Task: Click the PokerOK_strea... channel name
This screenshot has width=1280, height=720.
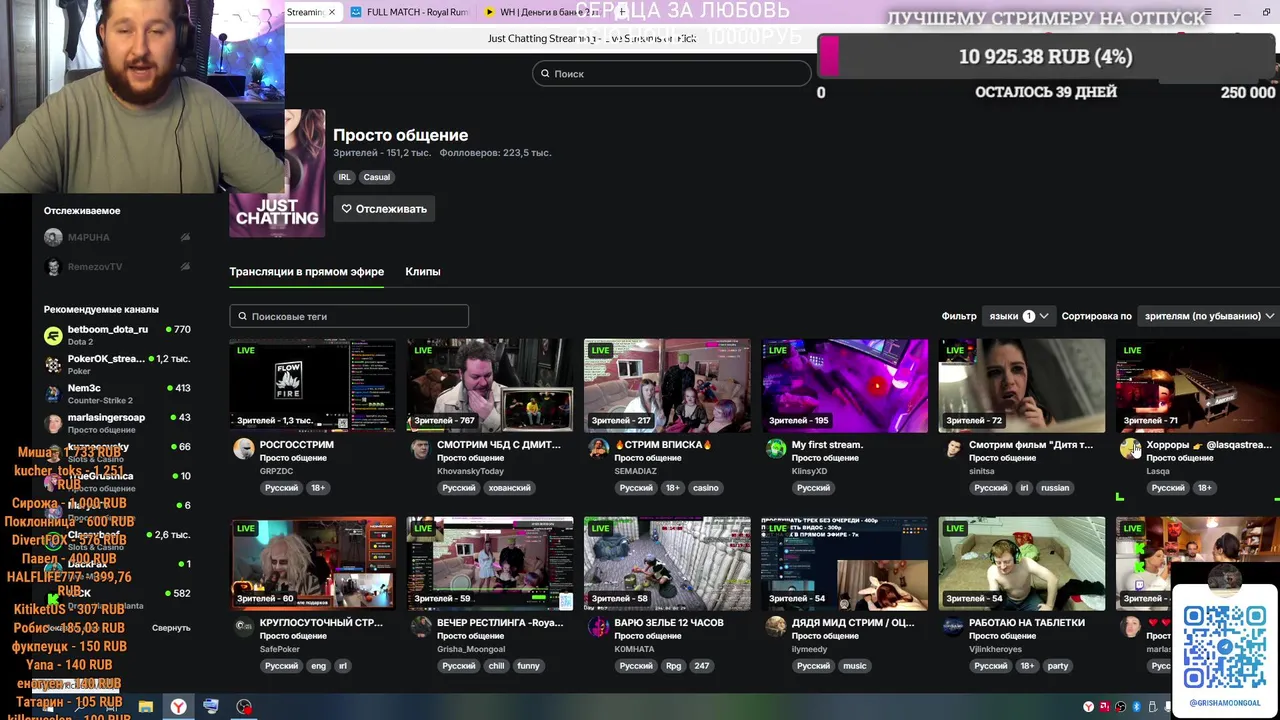Action: tap(106, 358)
